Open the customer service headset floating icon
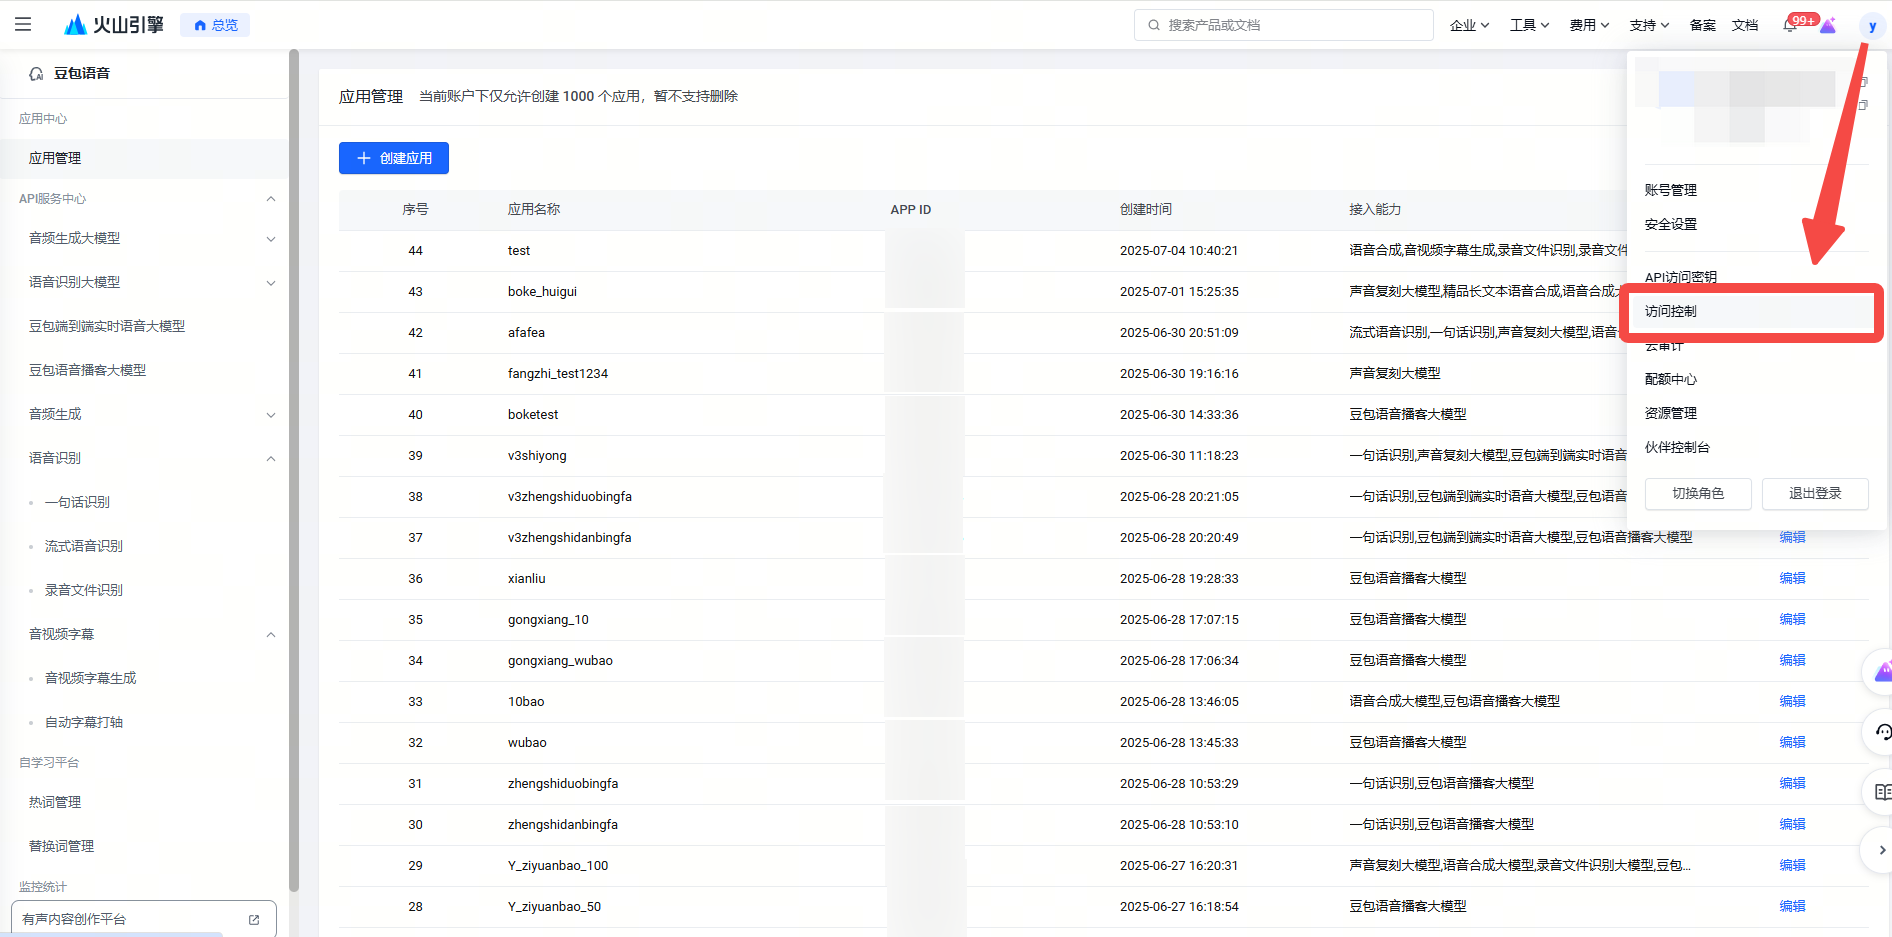Screen dimensions: 1892x937 pyautogui.click(x=1882, y=733)
